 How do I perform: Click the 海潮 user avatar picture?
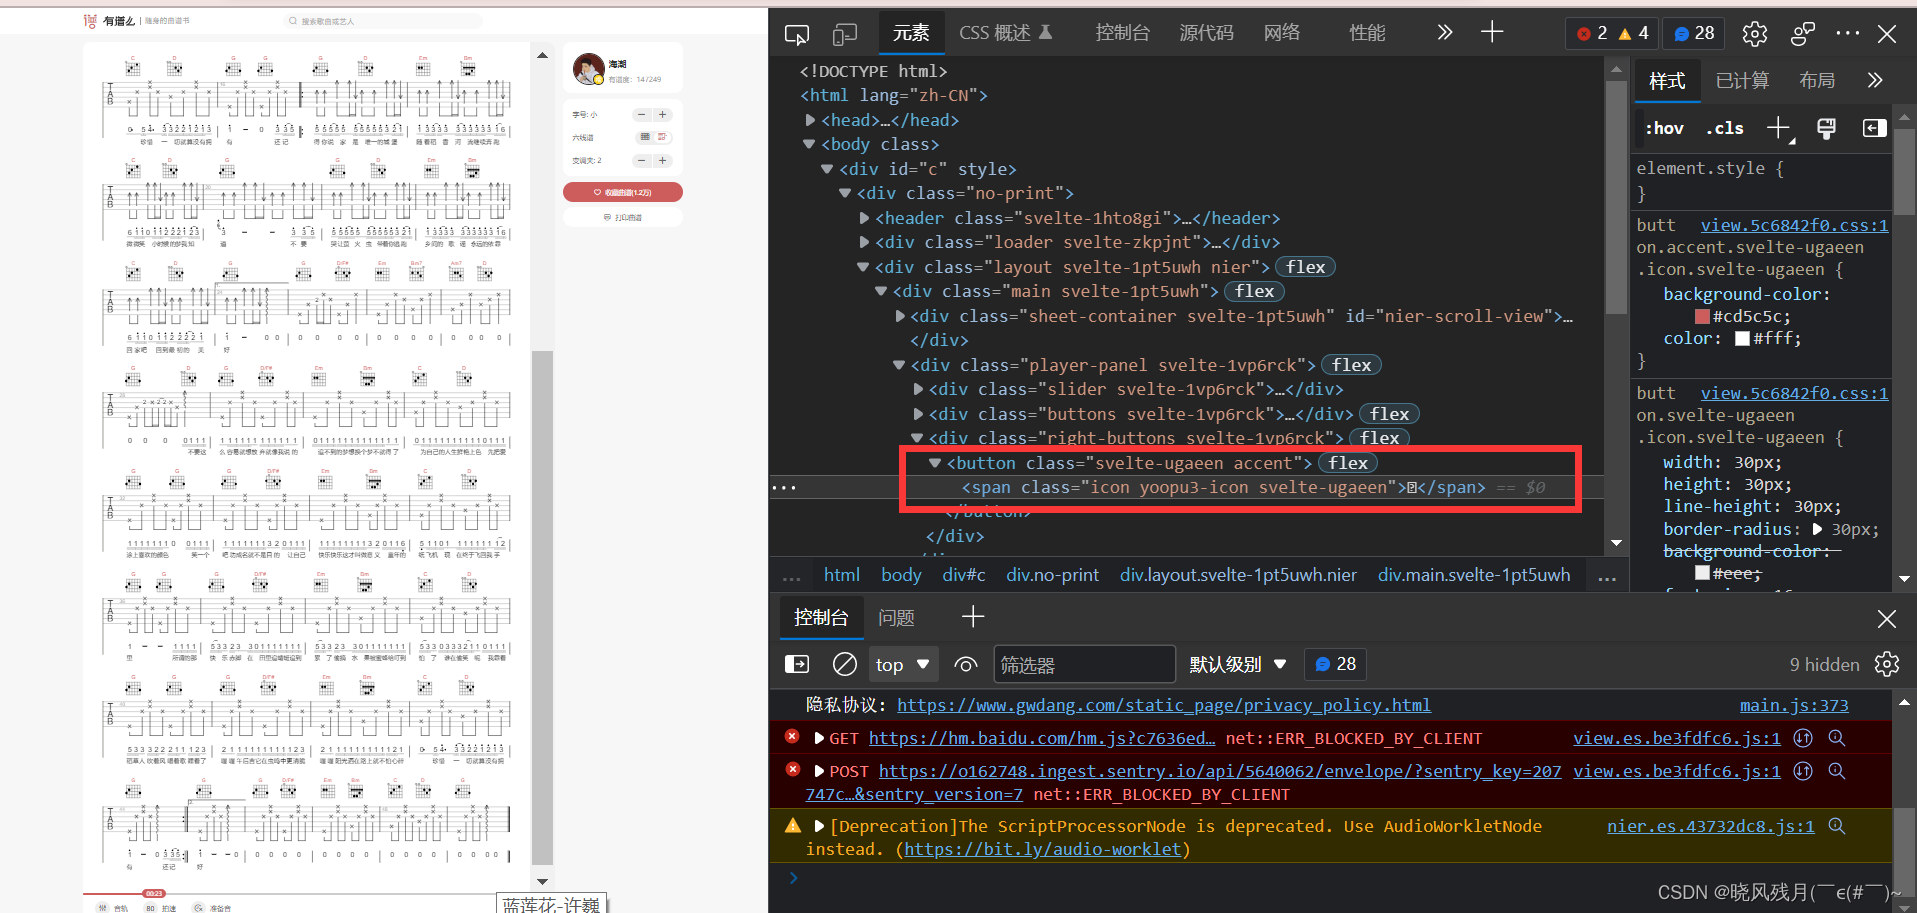pyautogui.click(x=588, y=69)
